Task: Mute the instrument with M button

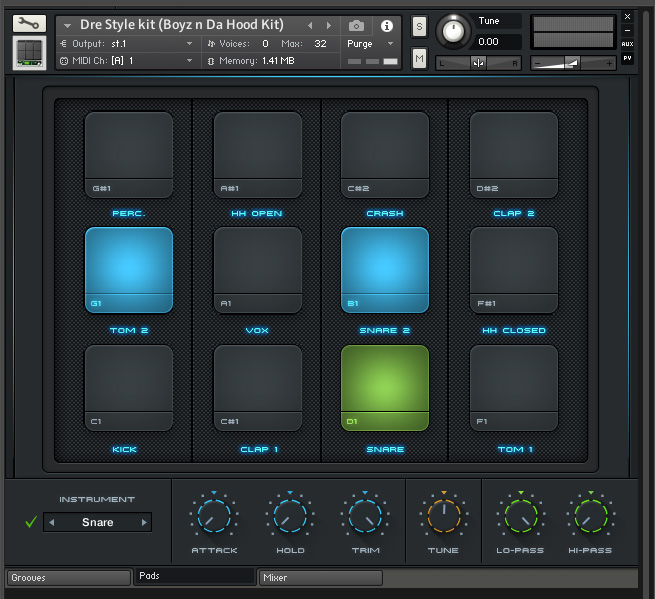Action: (x=419, y=58)
